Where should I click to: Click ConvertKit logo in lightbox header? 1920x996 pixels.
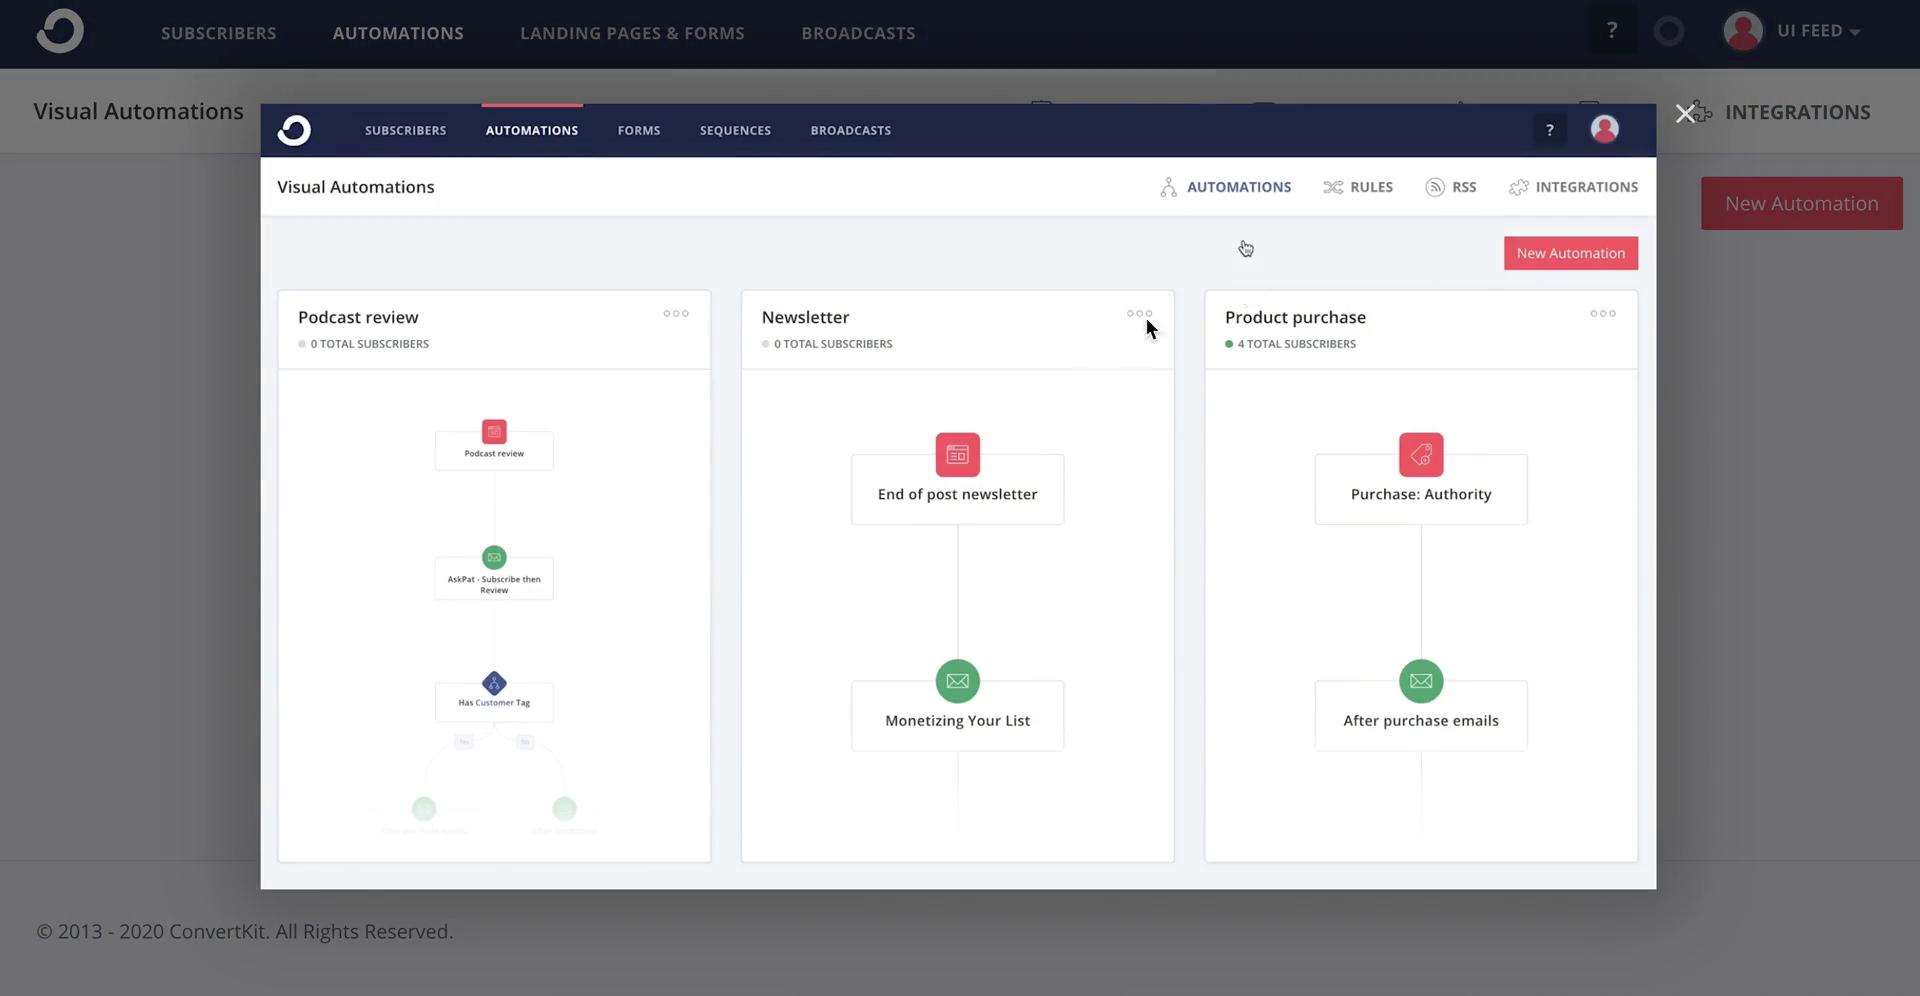(294, 130)
